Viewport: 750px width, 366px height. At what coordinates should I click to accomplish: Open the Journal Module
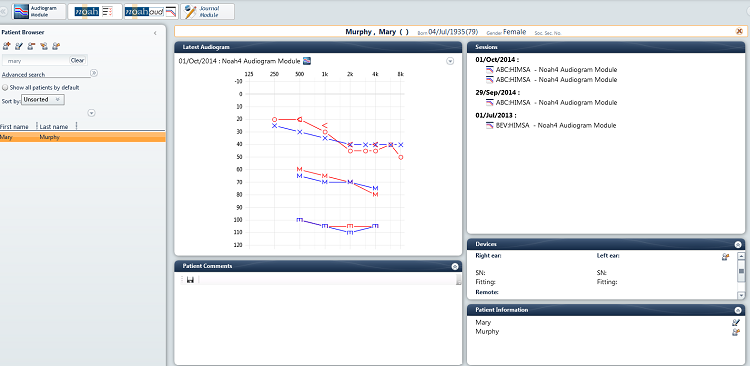pos(207,11)
